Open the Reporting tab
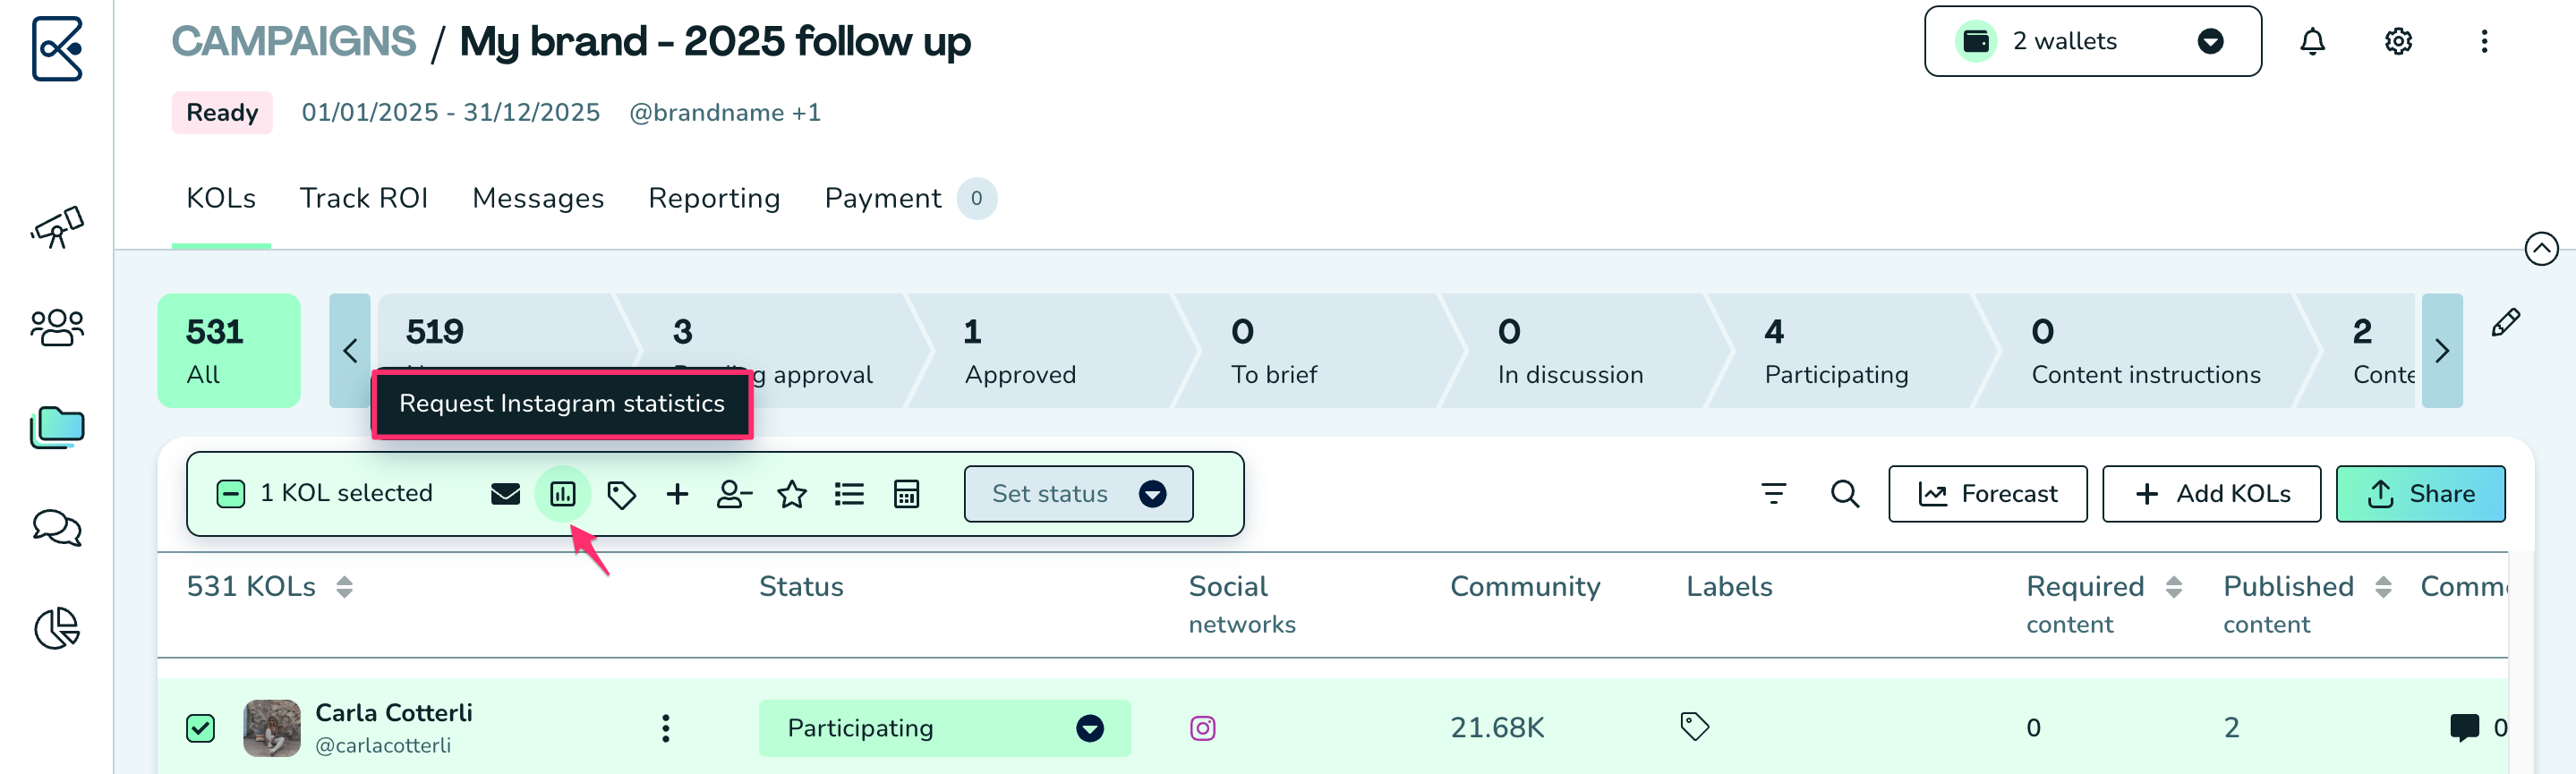The height and width of the screenshot is (774, 2576). click(714, 199)
